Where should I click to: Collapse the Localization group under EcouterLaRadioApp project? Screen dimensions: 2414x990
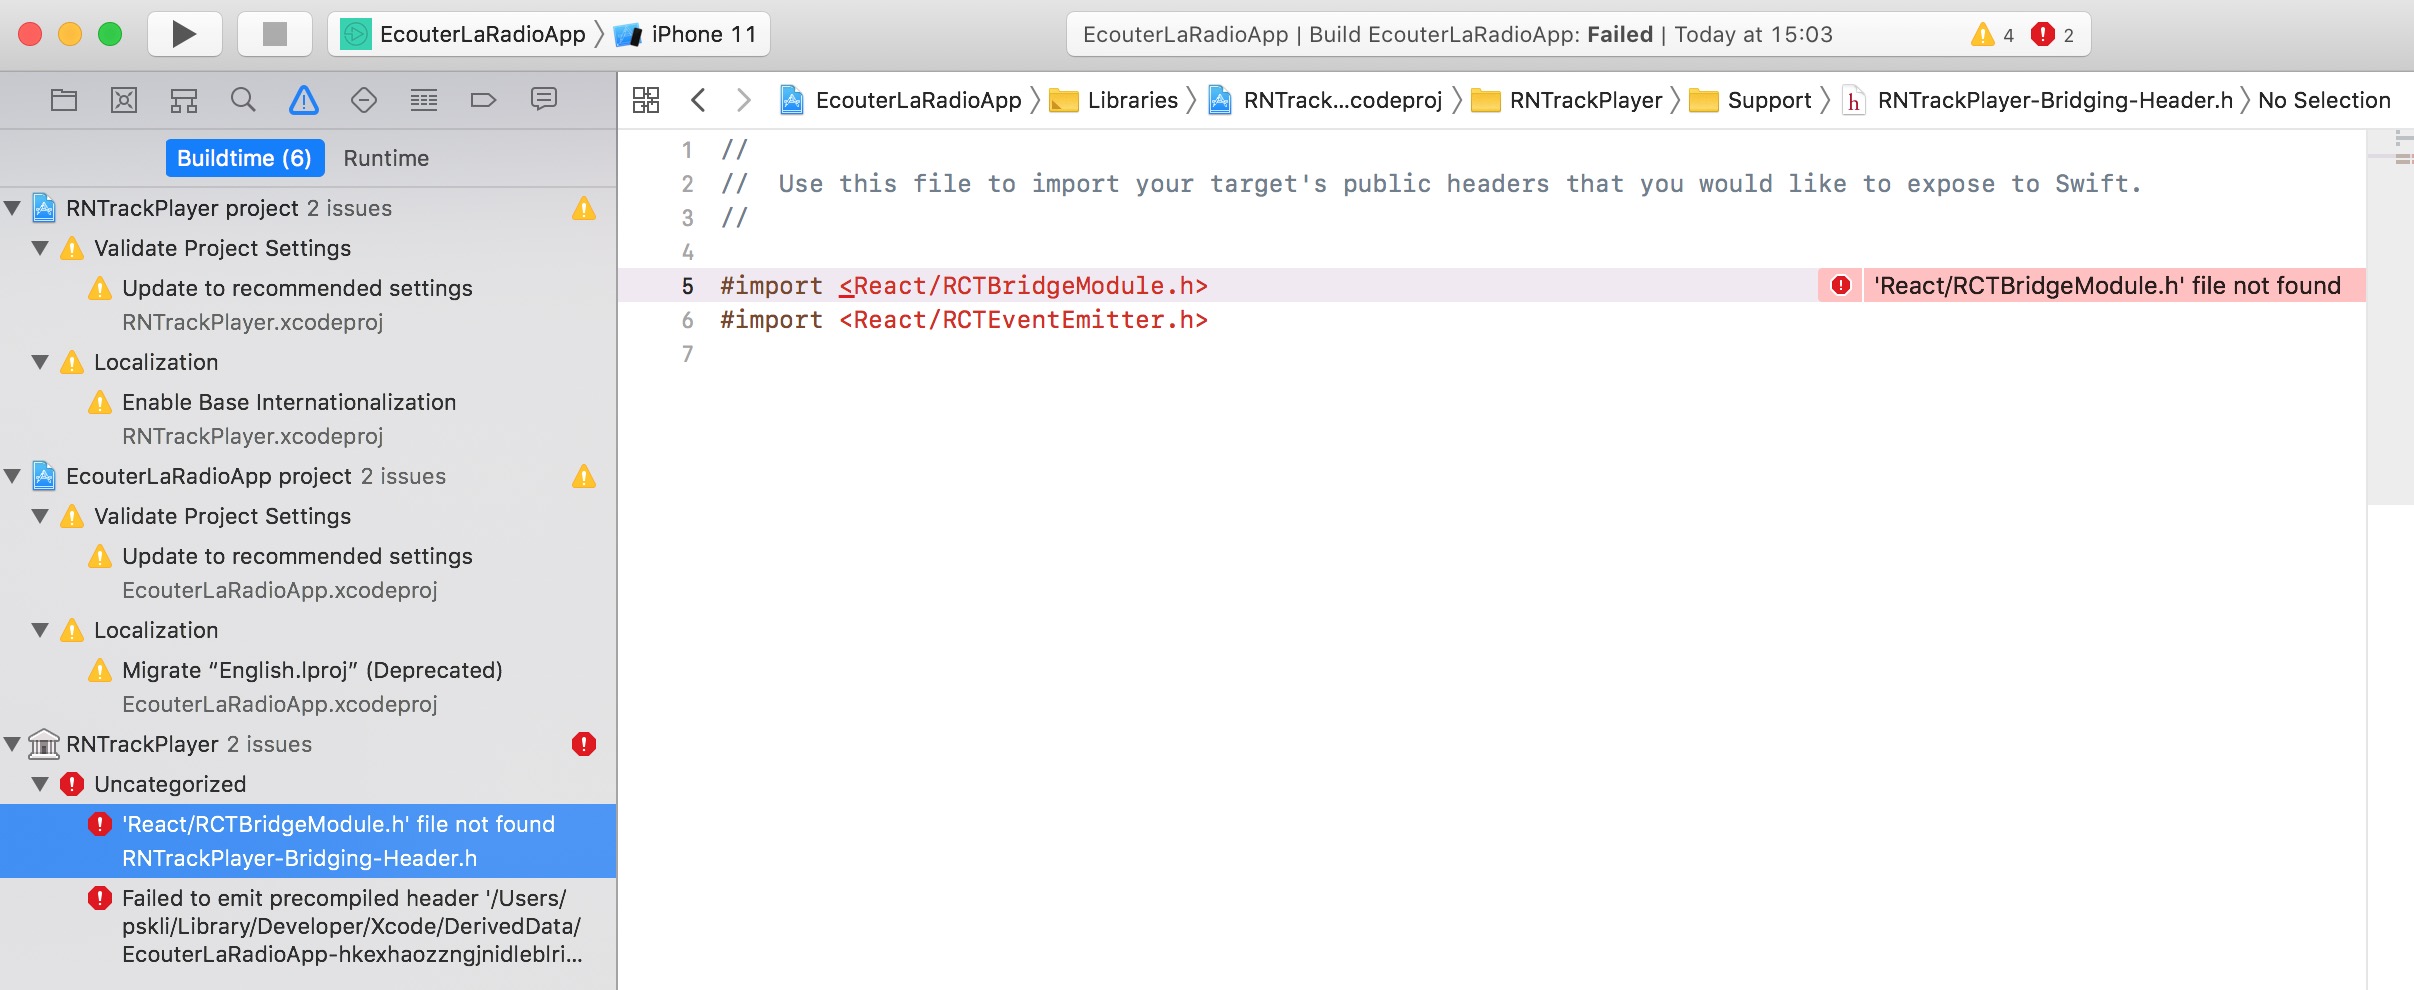pos(40,630)
